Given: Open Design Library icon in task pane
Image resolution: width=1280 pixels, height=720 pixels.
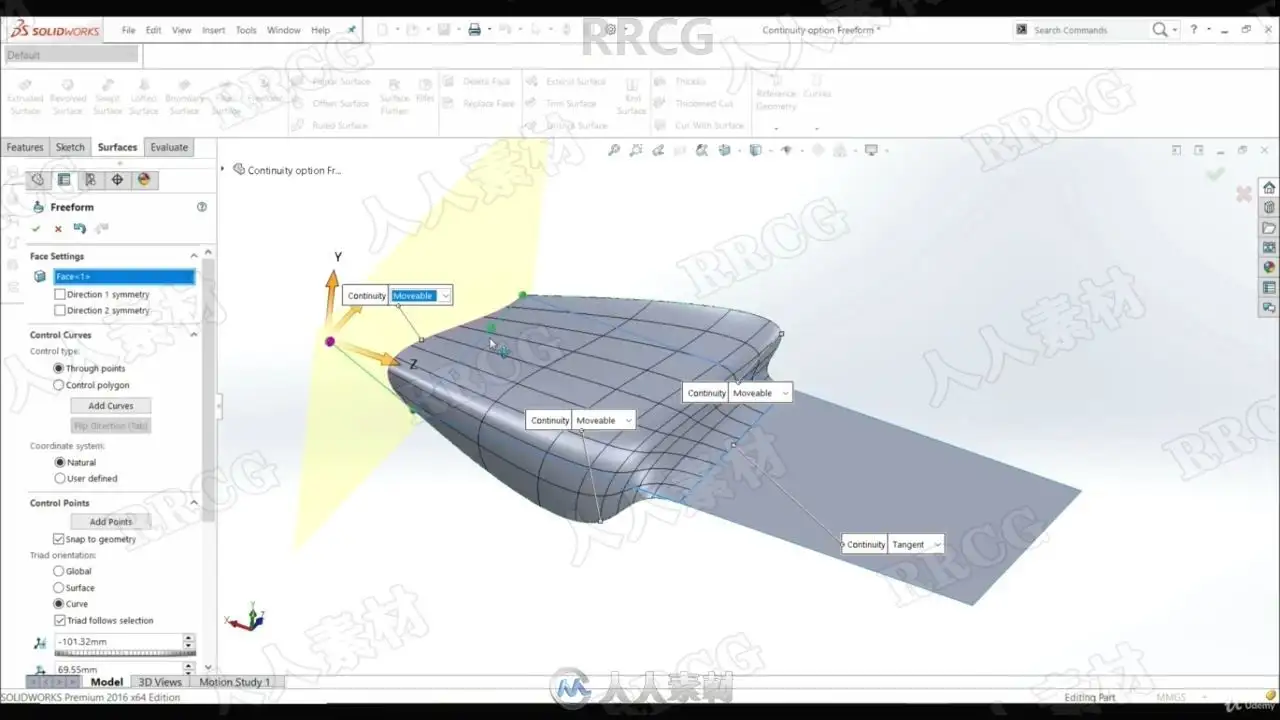Looking at the screenshot, I should pyautogui.click(x=1269, y=208).
